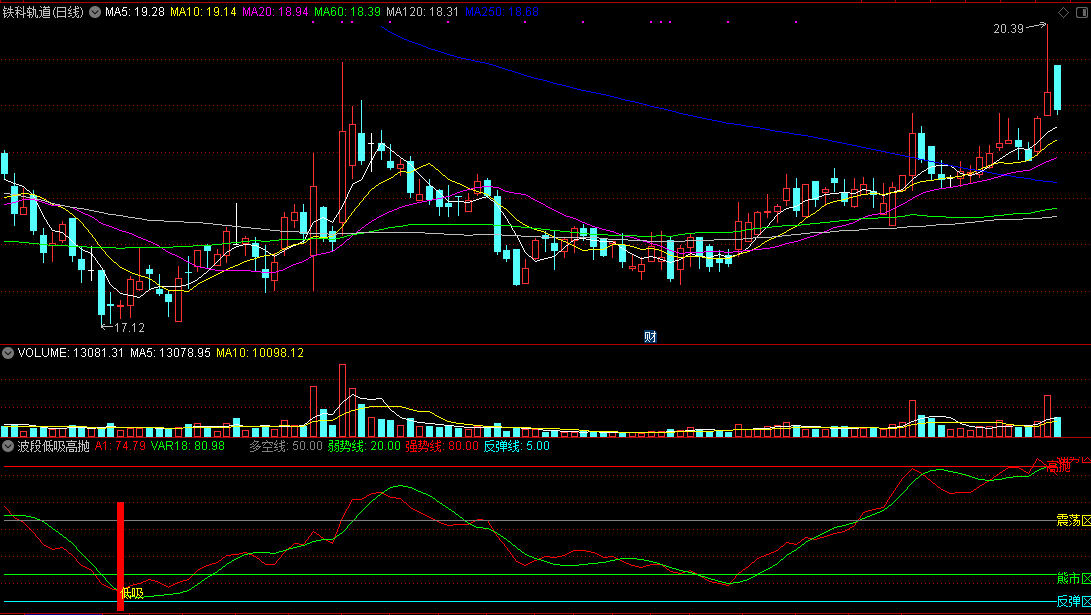Select the cyan 反弹区 zone label

click(1074, 601)
